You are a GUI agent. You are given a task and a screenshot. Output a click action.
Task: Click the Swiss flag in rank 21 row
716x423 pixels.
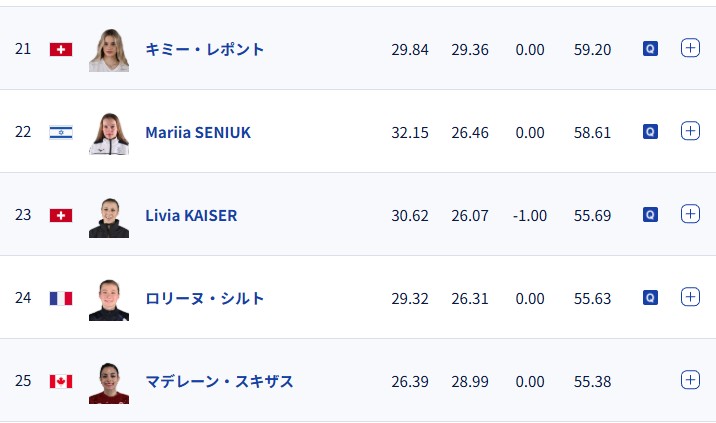click(x=61, y=49)
